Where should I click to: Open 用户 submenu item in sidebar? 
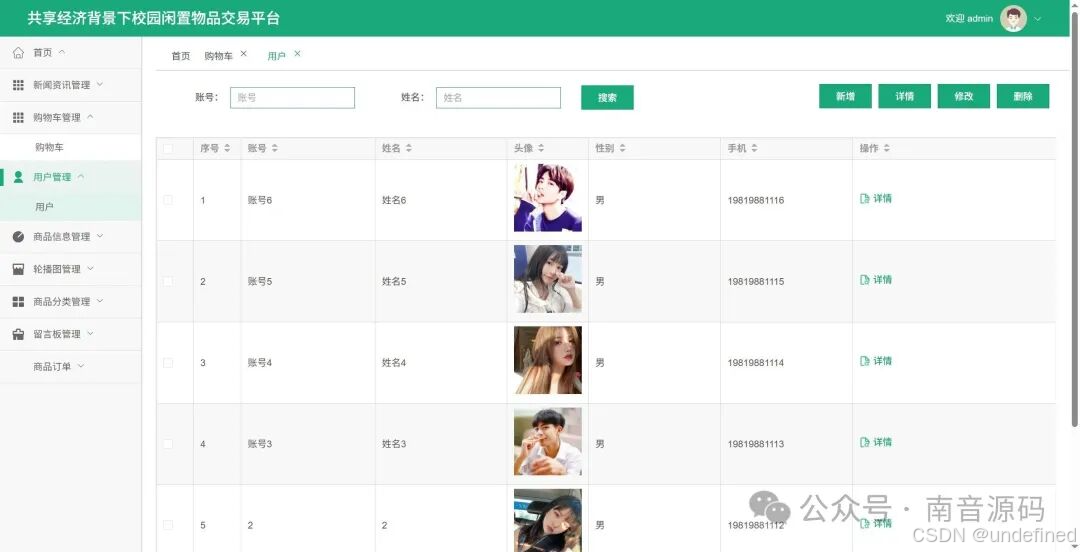click(70, 207)
